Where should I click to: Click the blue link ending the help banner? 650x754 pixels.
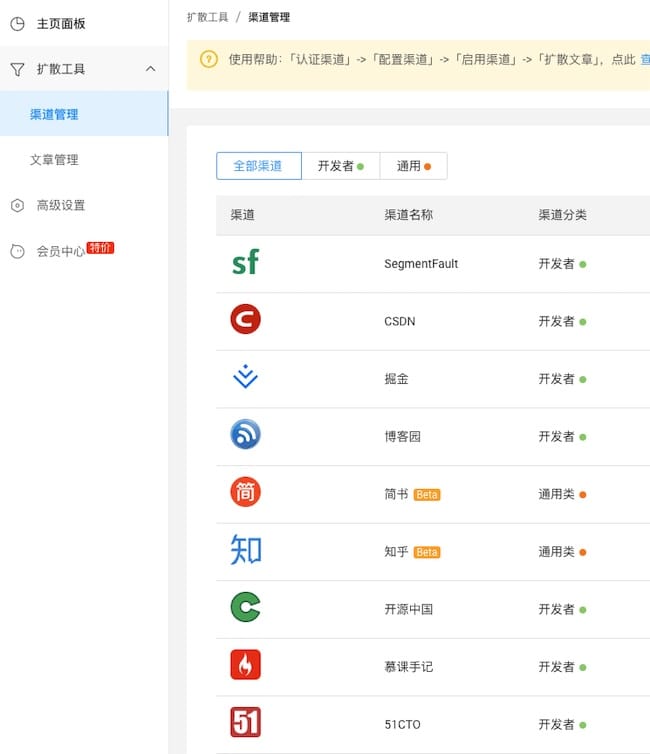(x=645, y=60)
